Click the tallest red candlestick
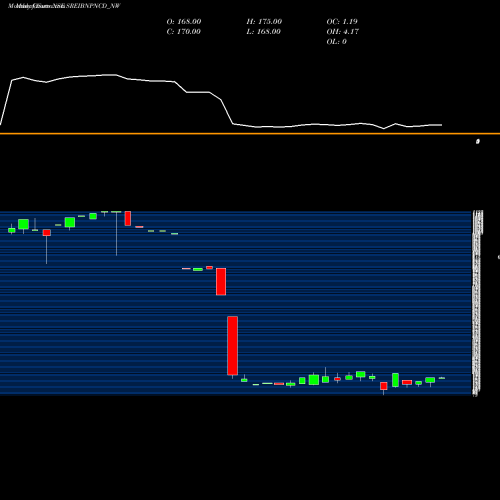 pos(232,346)
